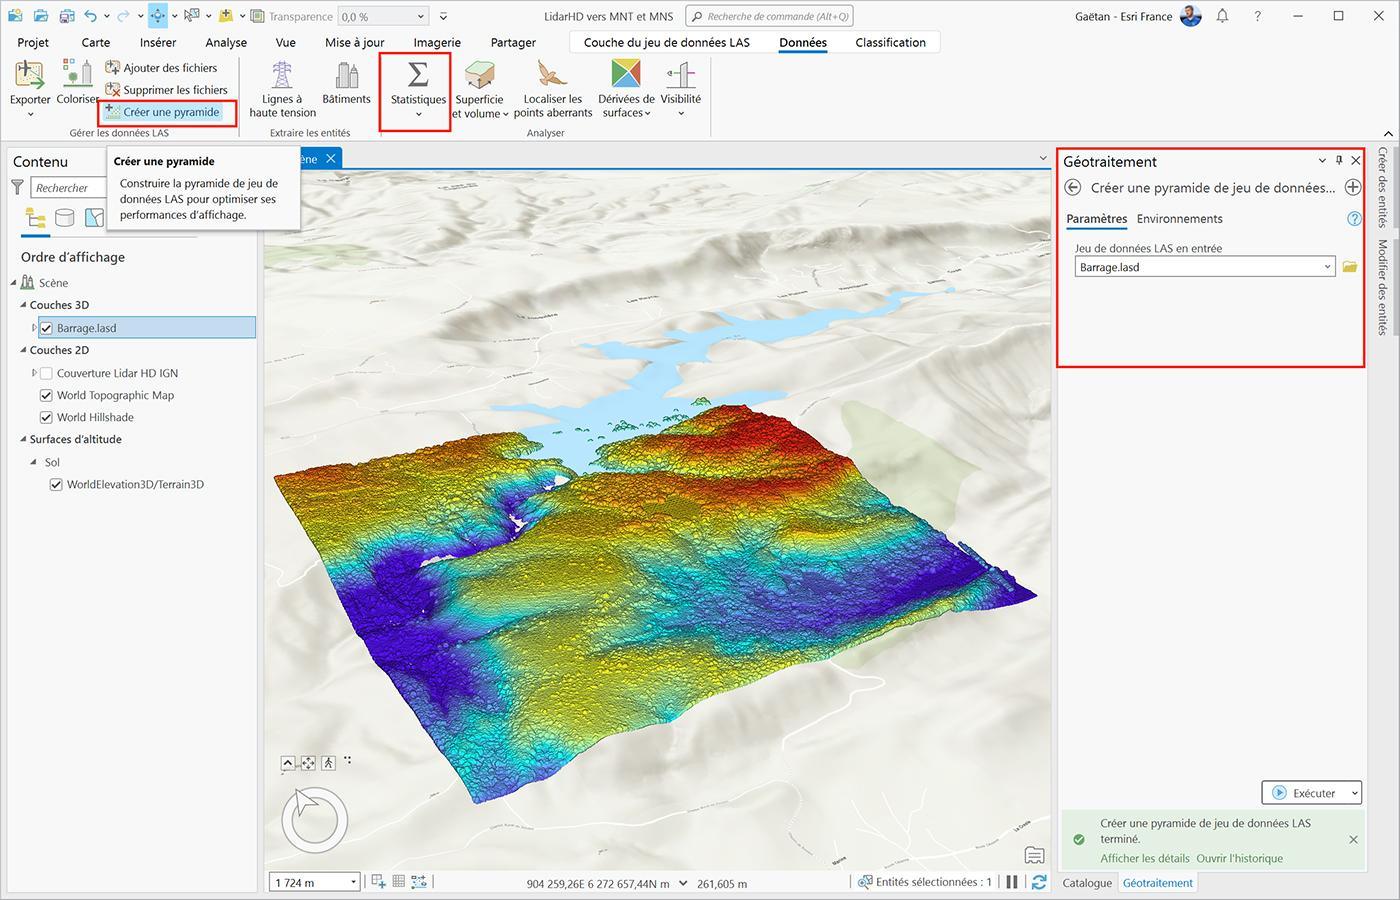
Task: Click the Géotraitement help question icon
Action: pyautogui.click(x=1354, y=219)
